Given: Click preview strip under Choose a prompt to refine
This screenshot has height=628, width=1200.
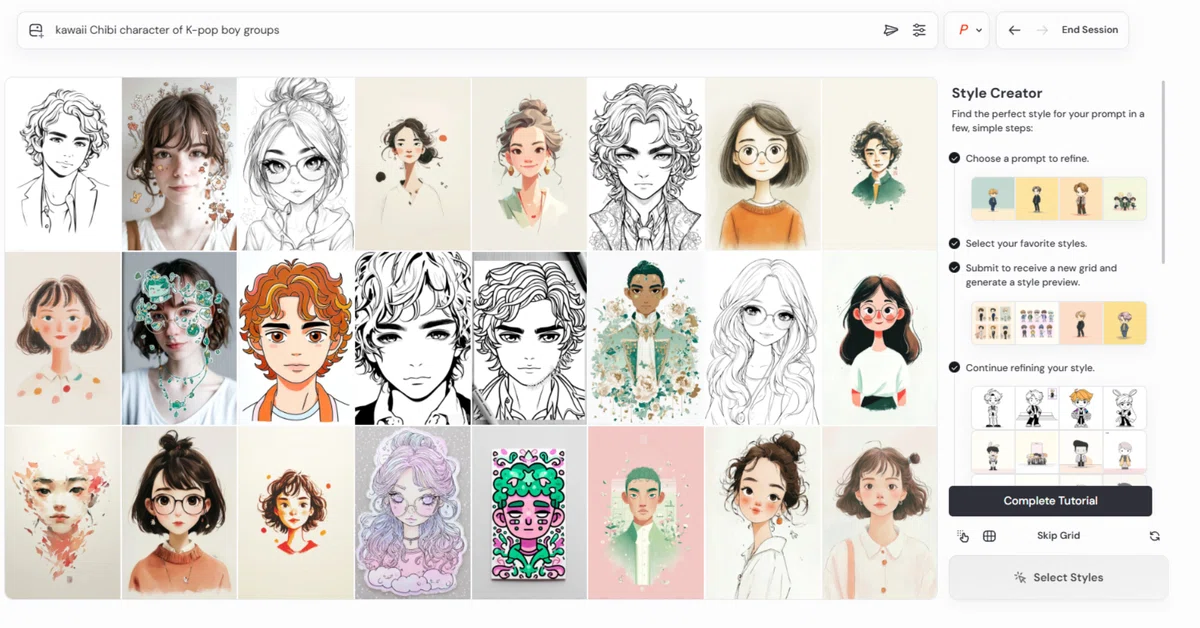Looking at the screenshot, I should (1059, 199).
